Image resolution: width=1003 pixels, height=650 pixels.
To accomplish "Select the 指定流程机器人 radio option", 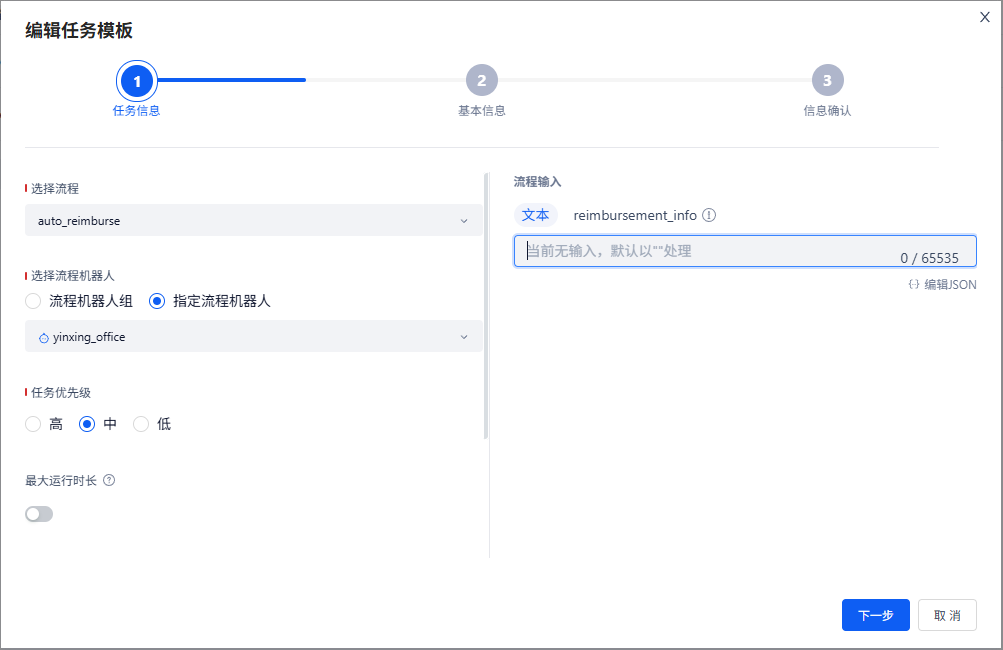I will [x=156, y=301].
